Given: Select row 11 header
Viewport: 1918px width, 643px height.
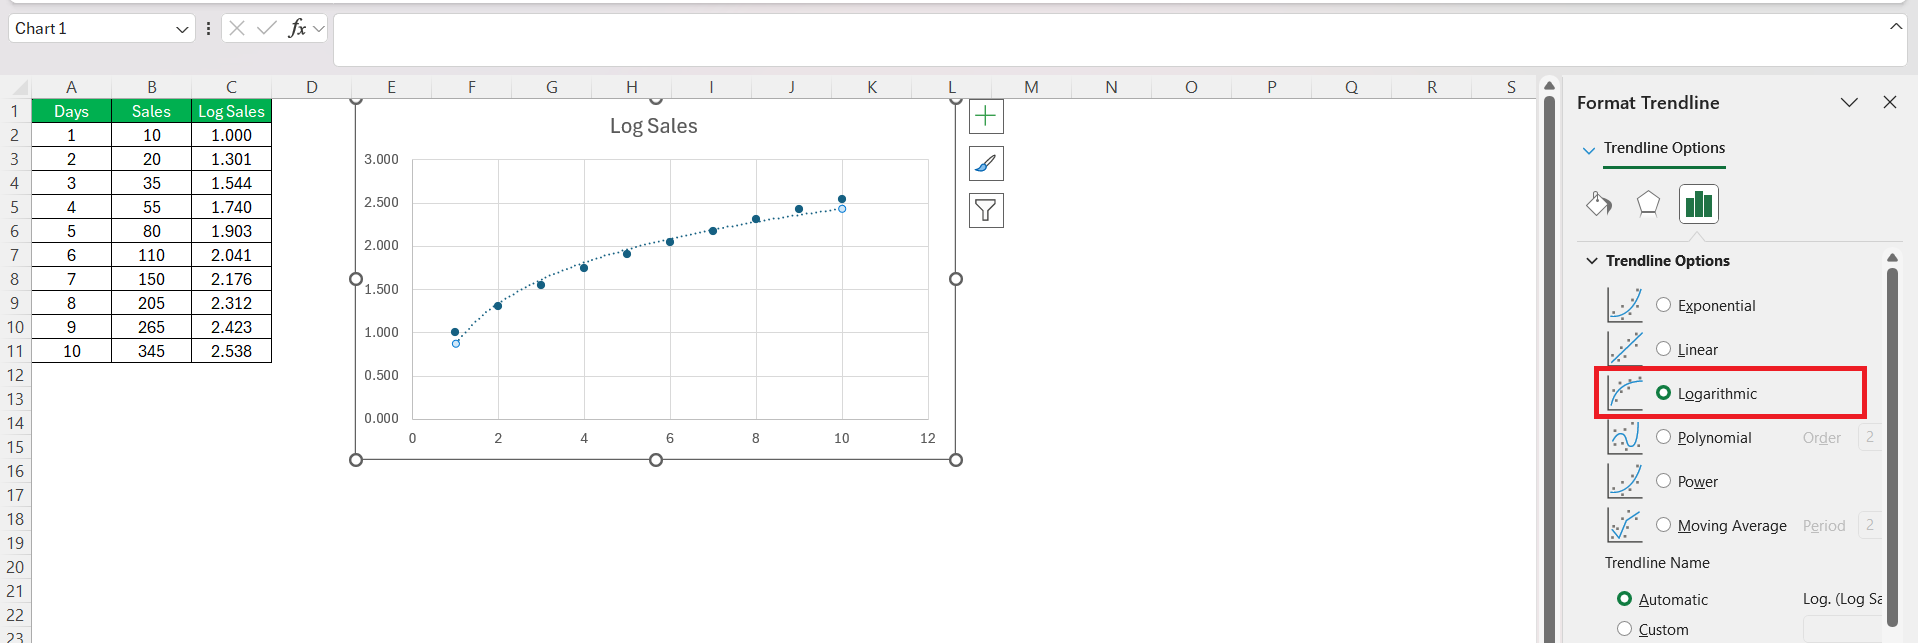Looking at the screenshot, I should point(15,351).
